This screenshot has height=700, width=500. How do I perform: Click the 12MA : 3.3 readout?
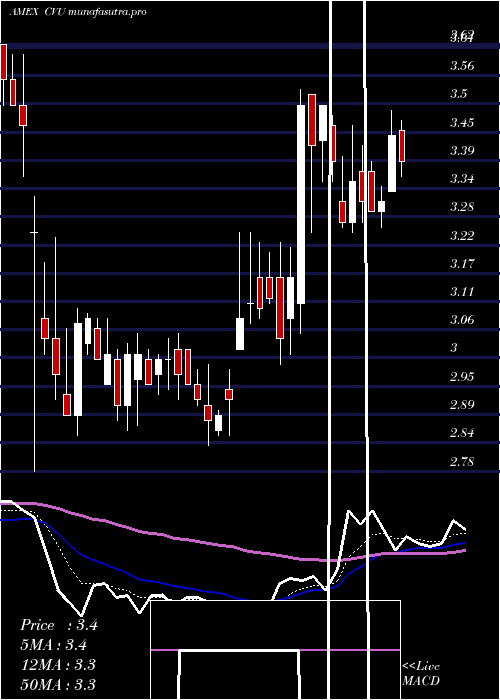(x=58, y=665)
